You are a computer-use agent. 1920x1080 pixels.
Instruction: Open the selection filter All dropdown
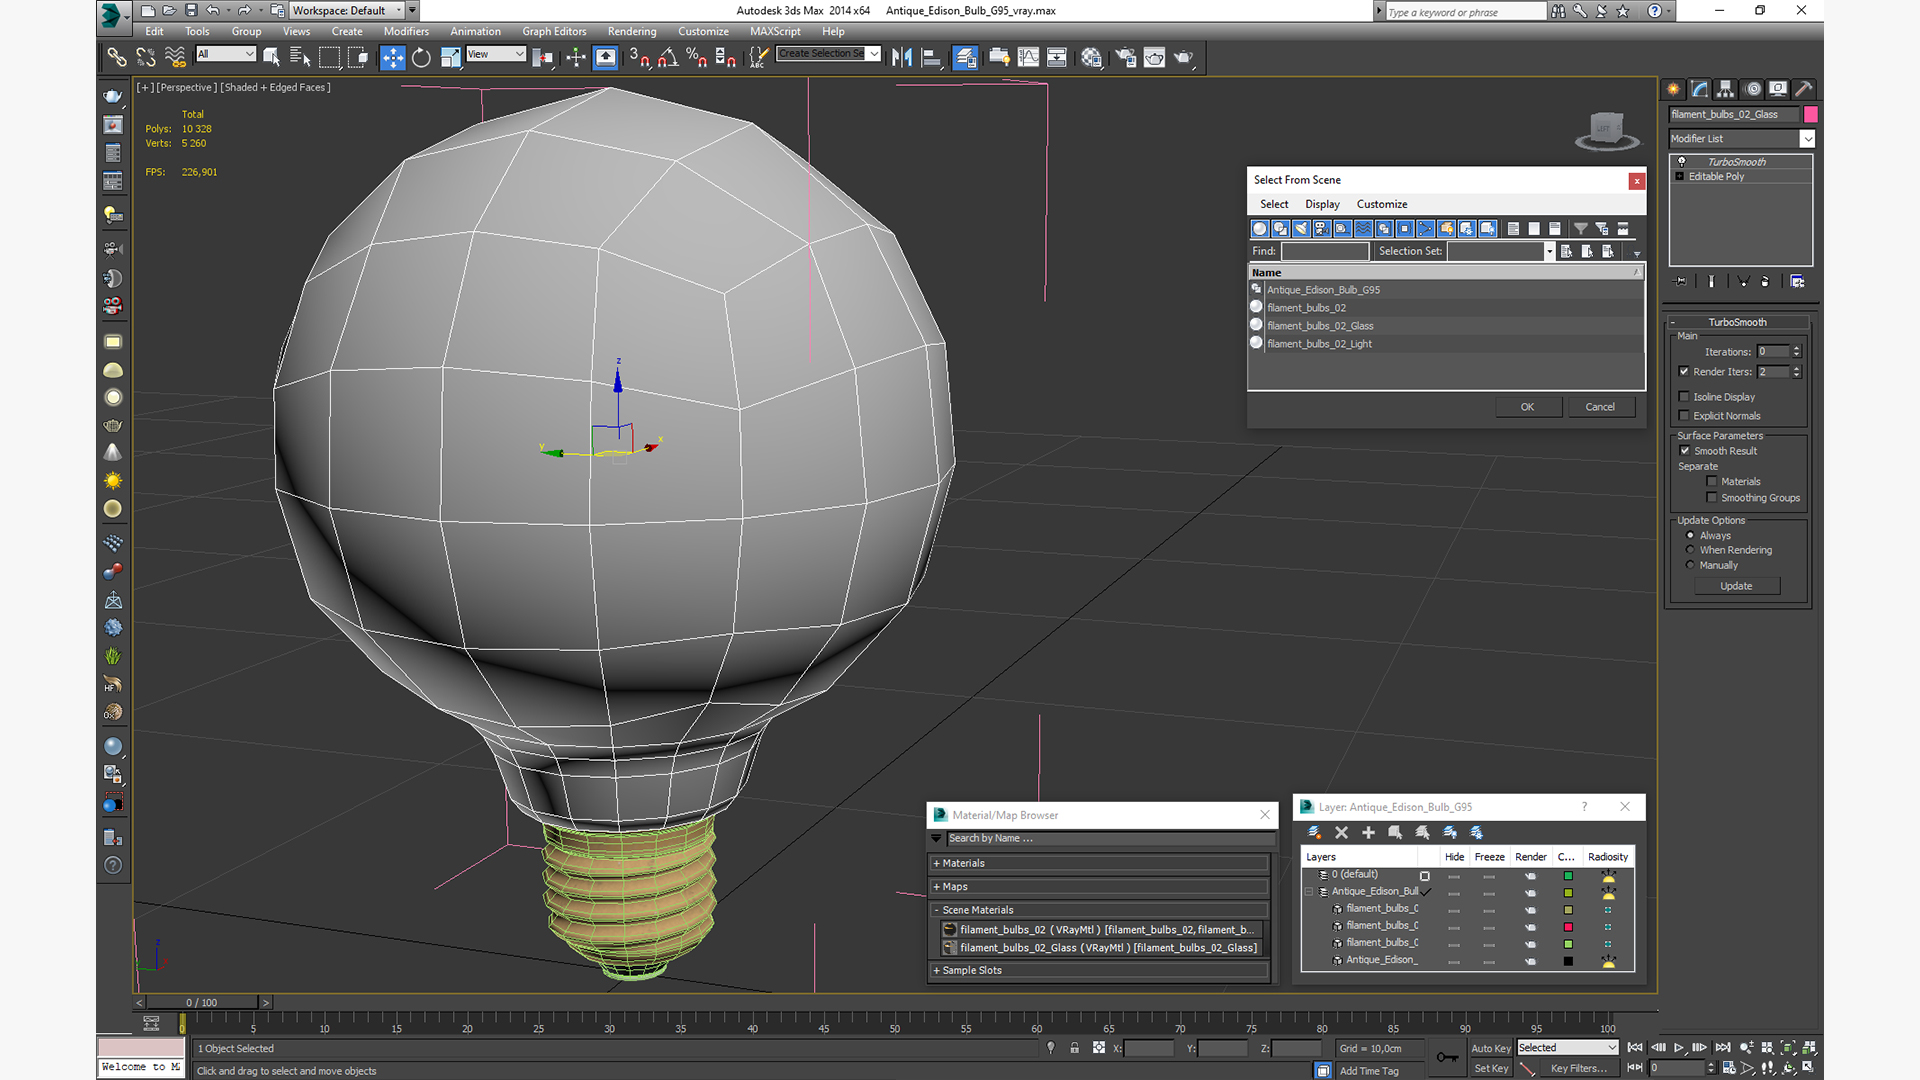pos(226,54)
